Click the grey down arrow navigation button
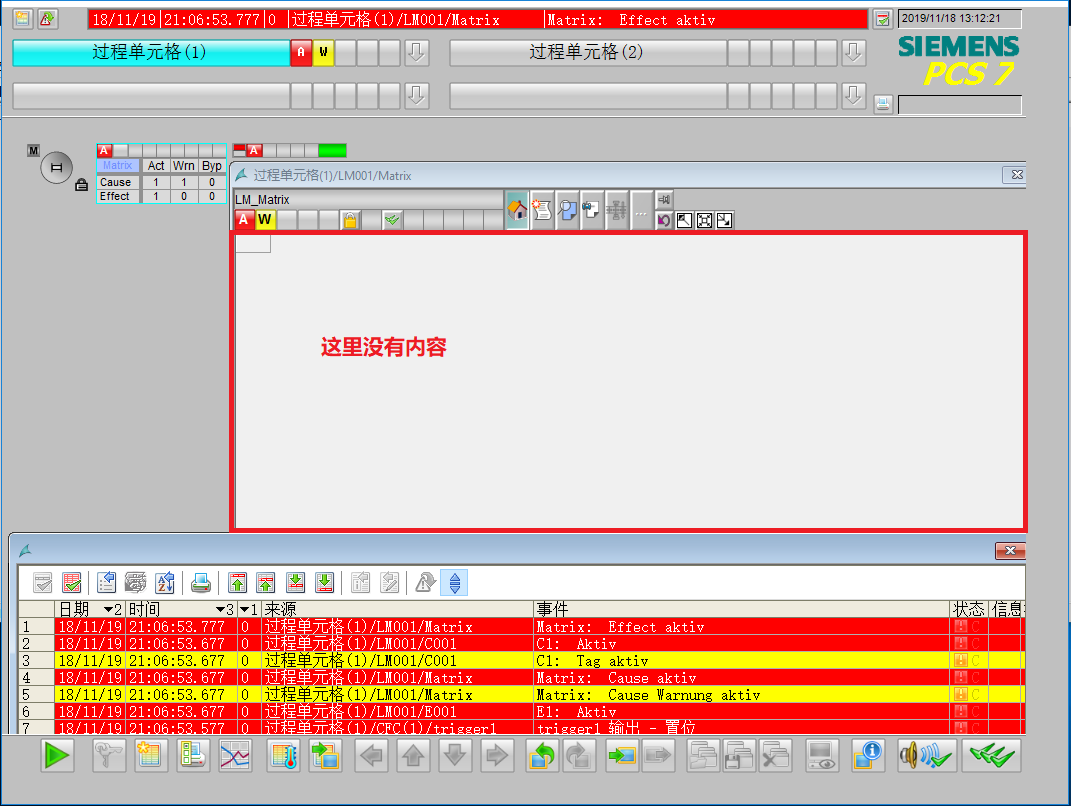Screen dimensions: 1071x806 point(455,755)
